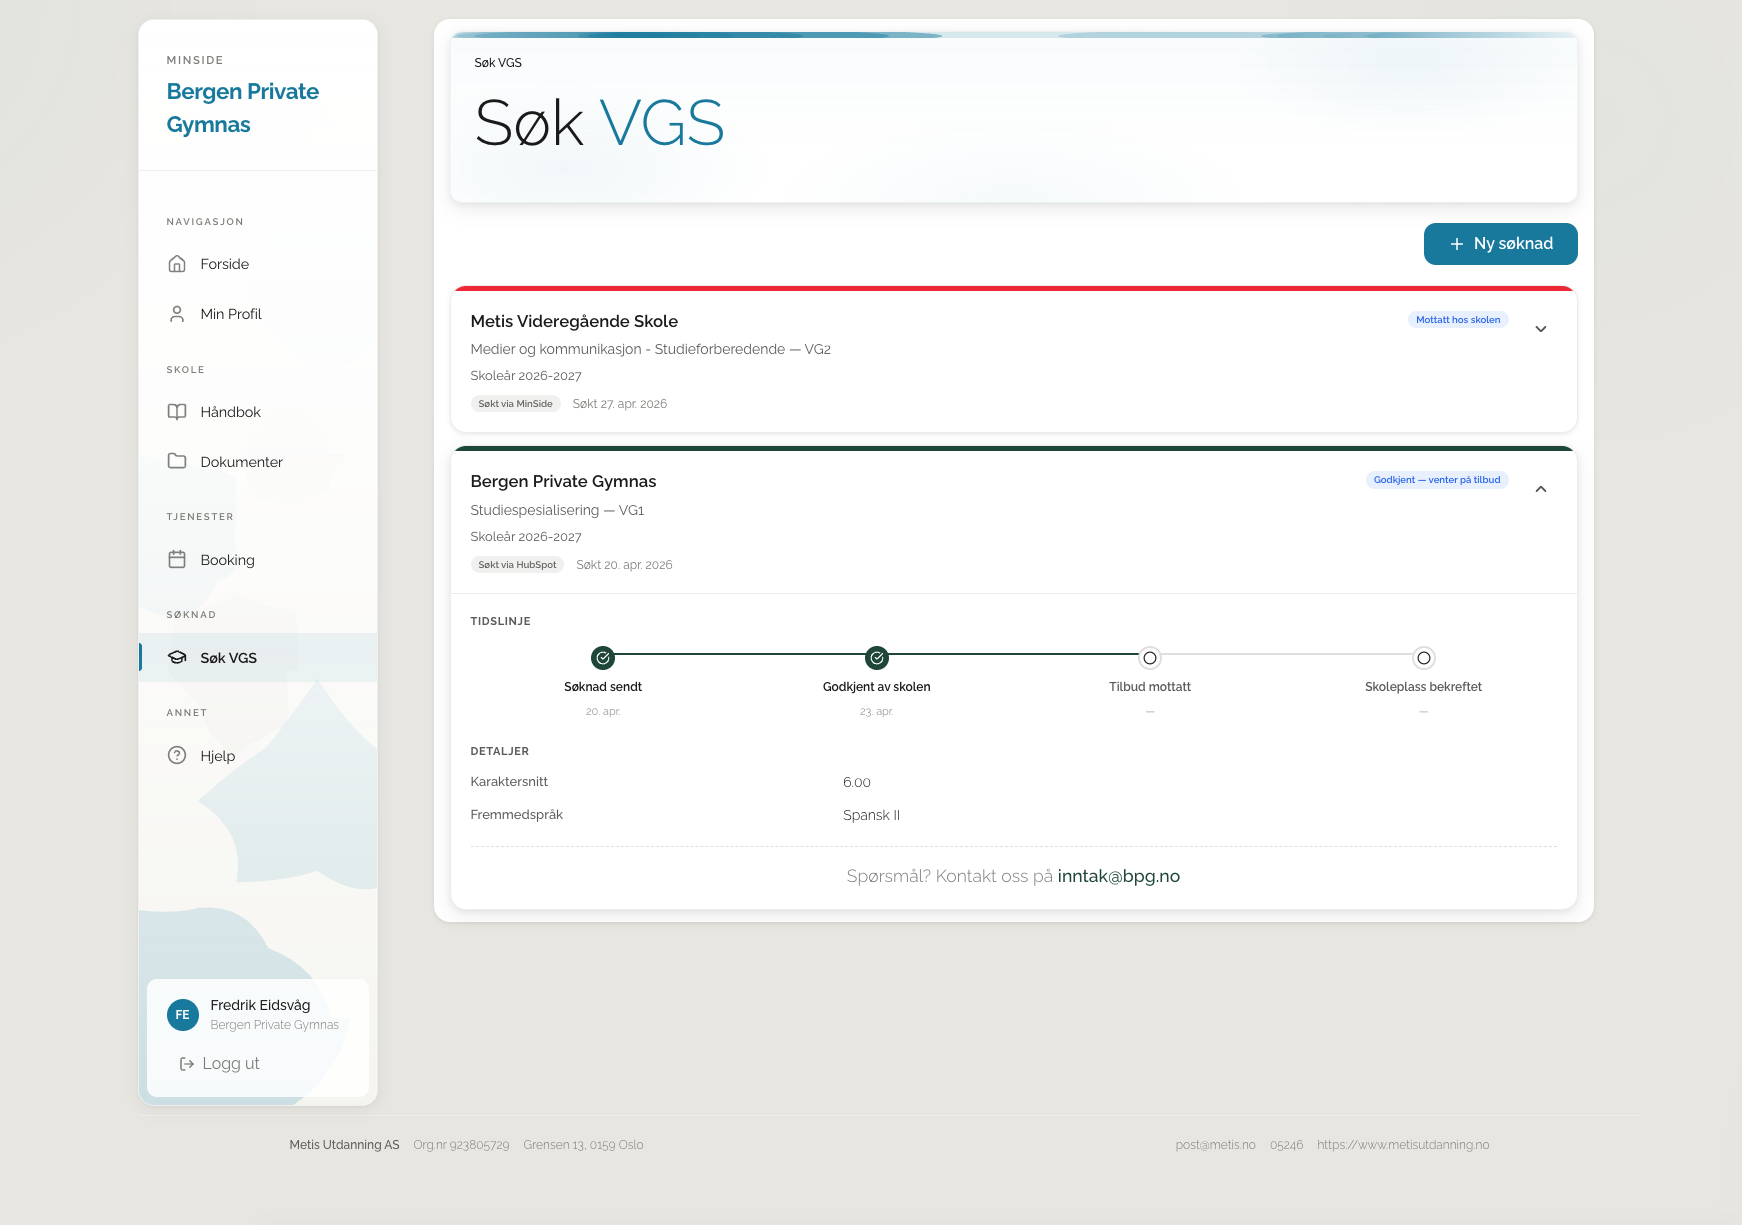
Task: Click the Godkjent av skolen timeline marker
Action: 877,658
